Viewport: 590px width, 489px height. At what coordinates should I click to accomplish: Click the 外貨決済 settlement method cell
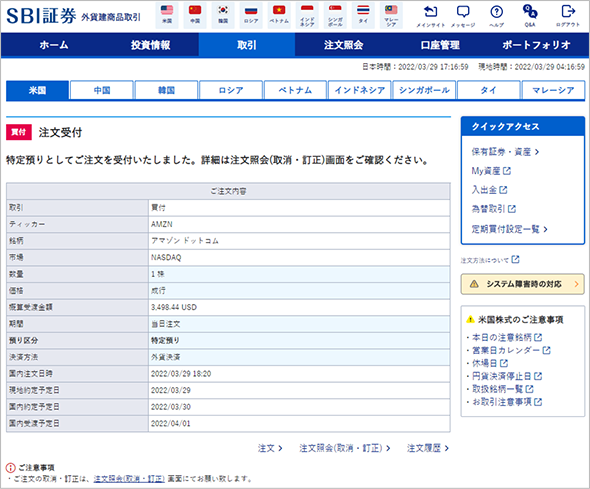coord(299,357)
